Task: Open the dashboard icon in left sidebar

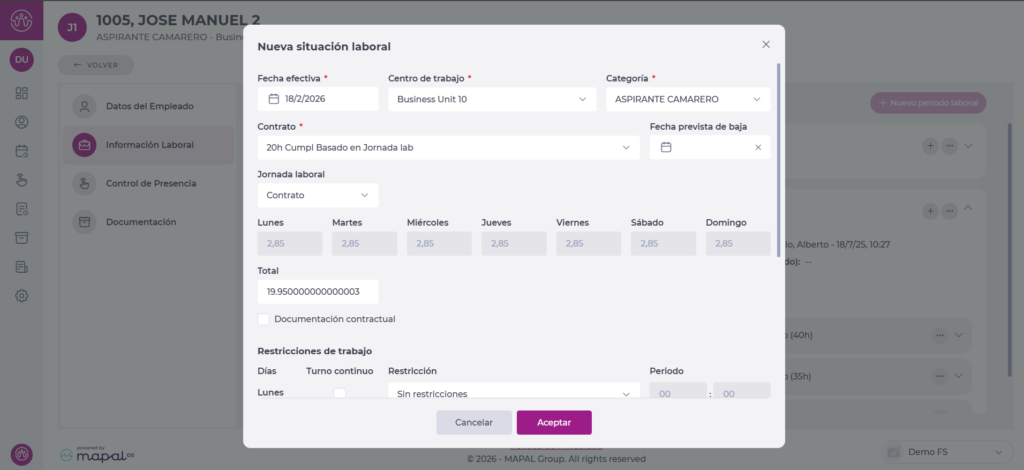Action: 22,94
